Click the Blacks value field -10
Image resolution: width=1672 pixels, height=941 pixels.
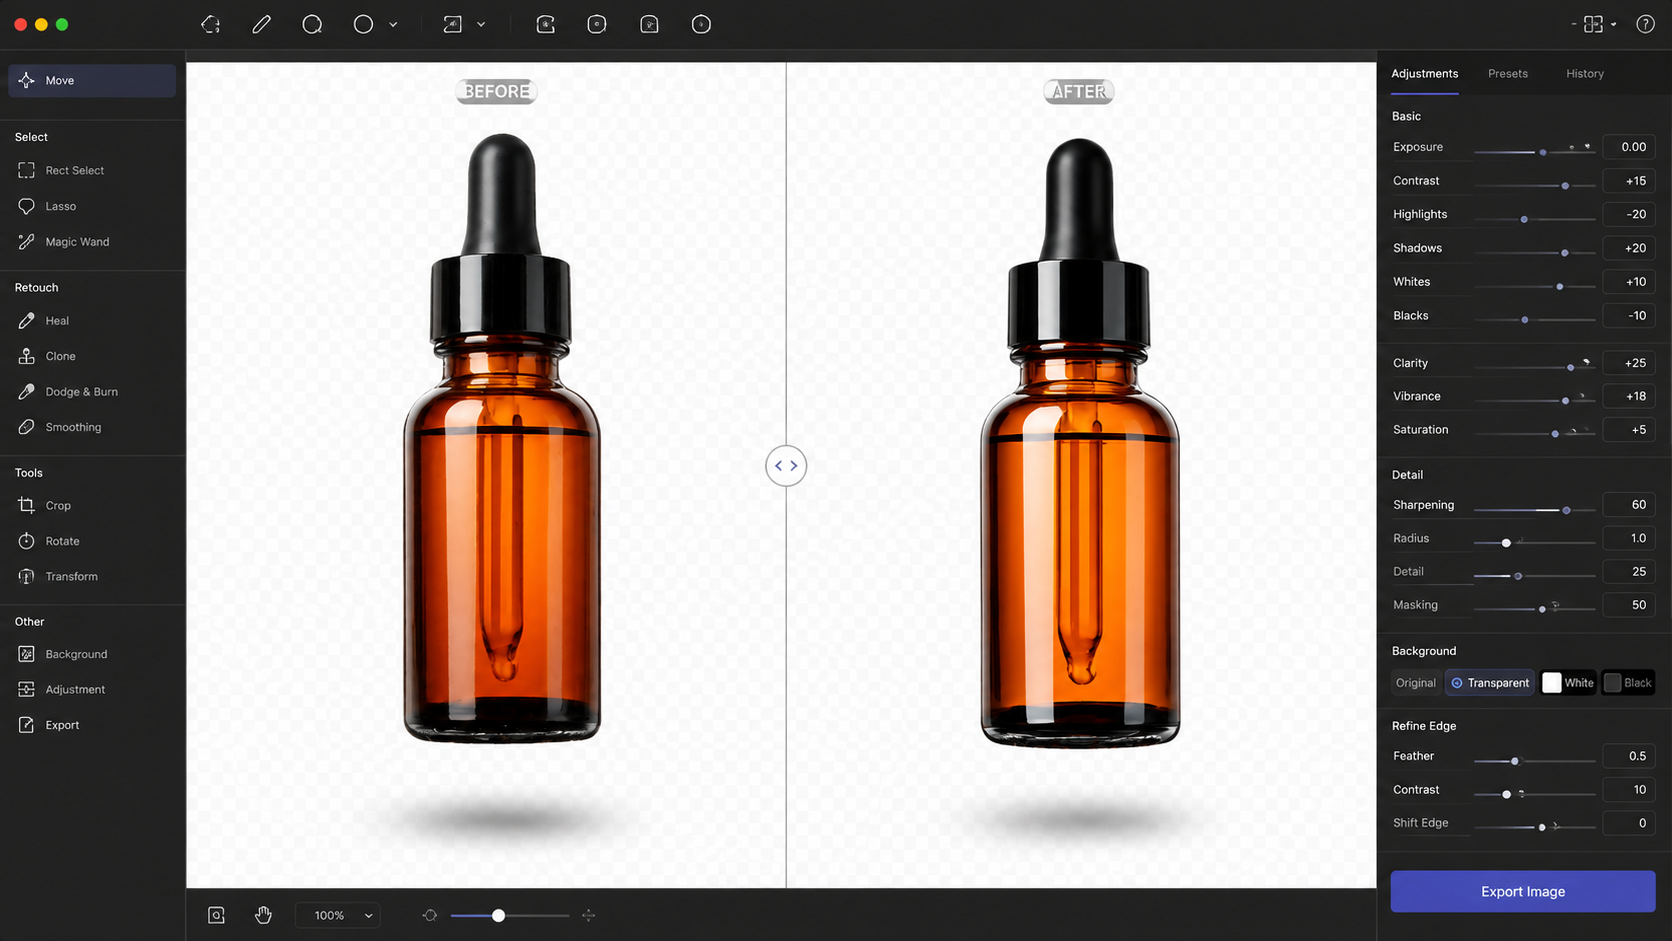click(1629, 316)
